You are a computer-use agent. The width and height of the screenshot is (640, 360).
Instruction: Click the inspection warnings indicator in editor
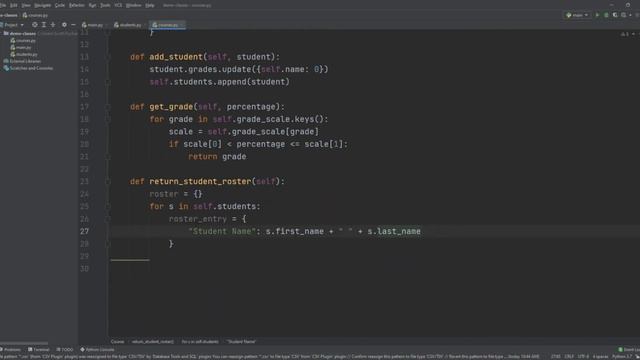[625, 34]
